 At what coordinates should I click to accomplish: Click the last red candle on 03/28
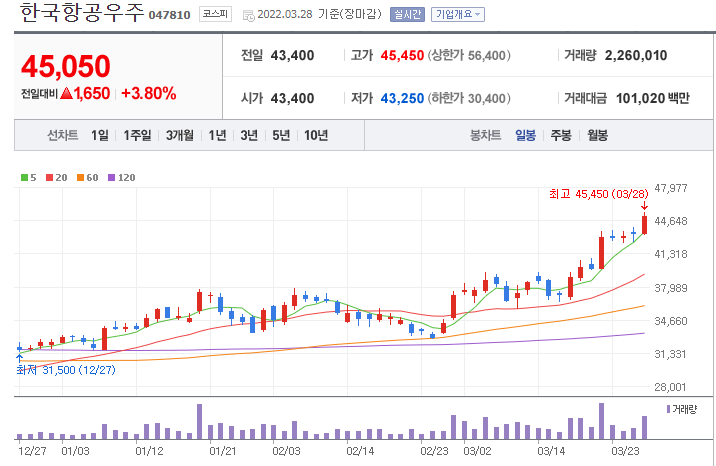644,225
